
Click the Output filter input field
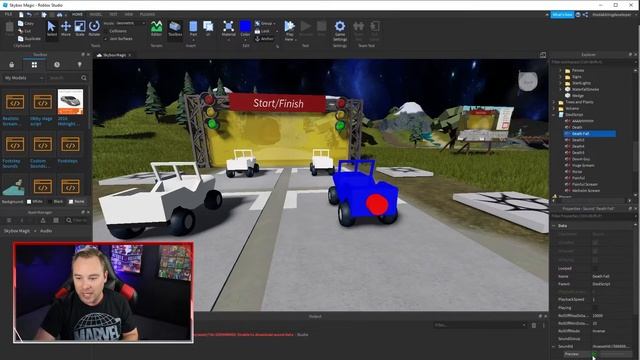(x=480, y=325)
